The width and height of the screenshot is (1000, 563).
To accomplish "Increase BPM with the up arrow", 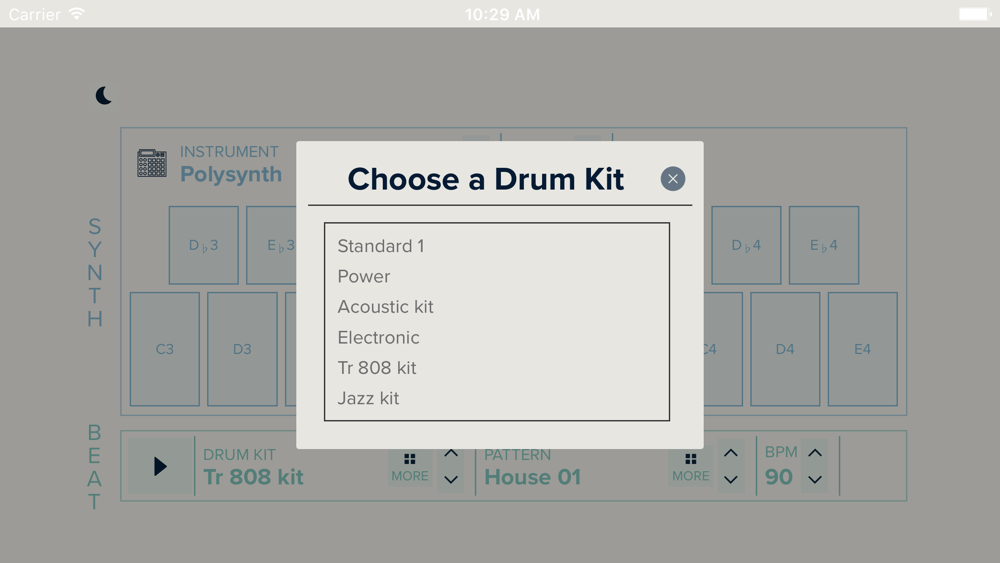I will [815, 453].
